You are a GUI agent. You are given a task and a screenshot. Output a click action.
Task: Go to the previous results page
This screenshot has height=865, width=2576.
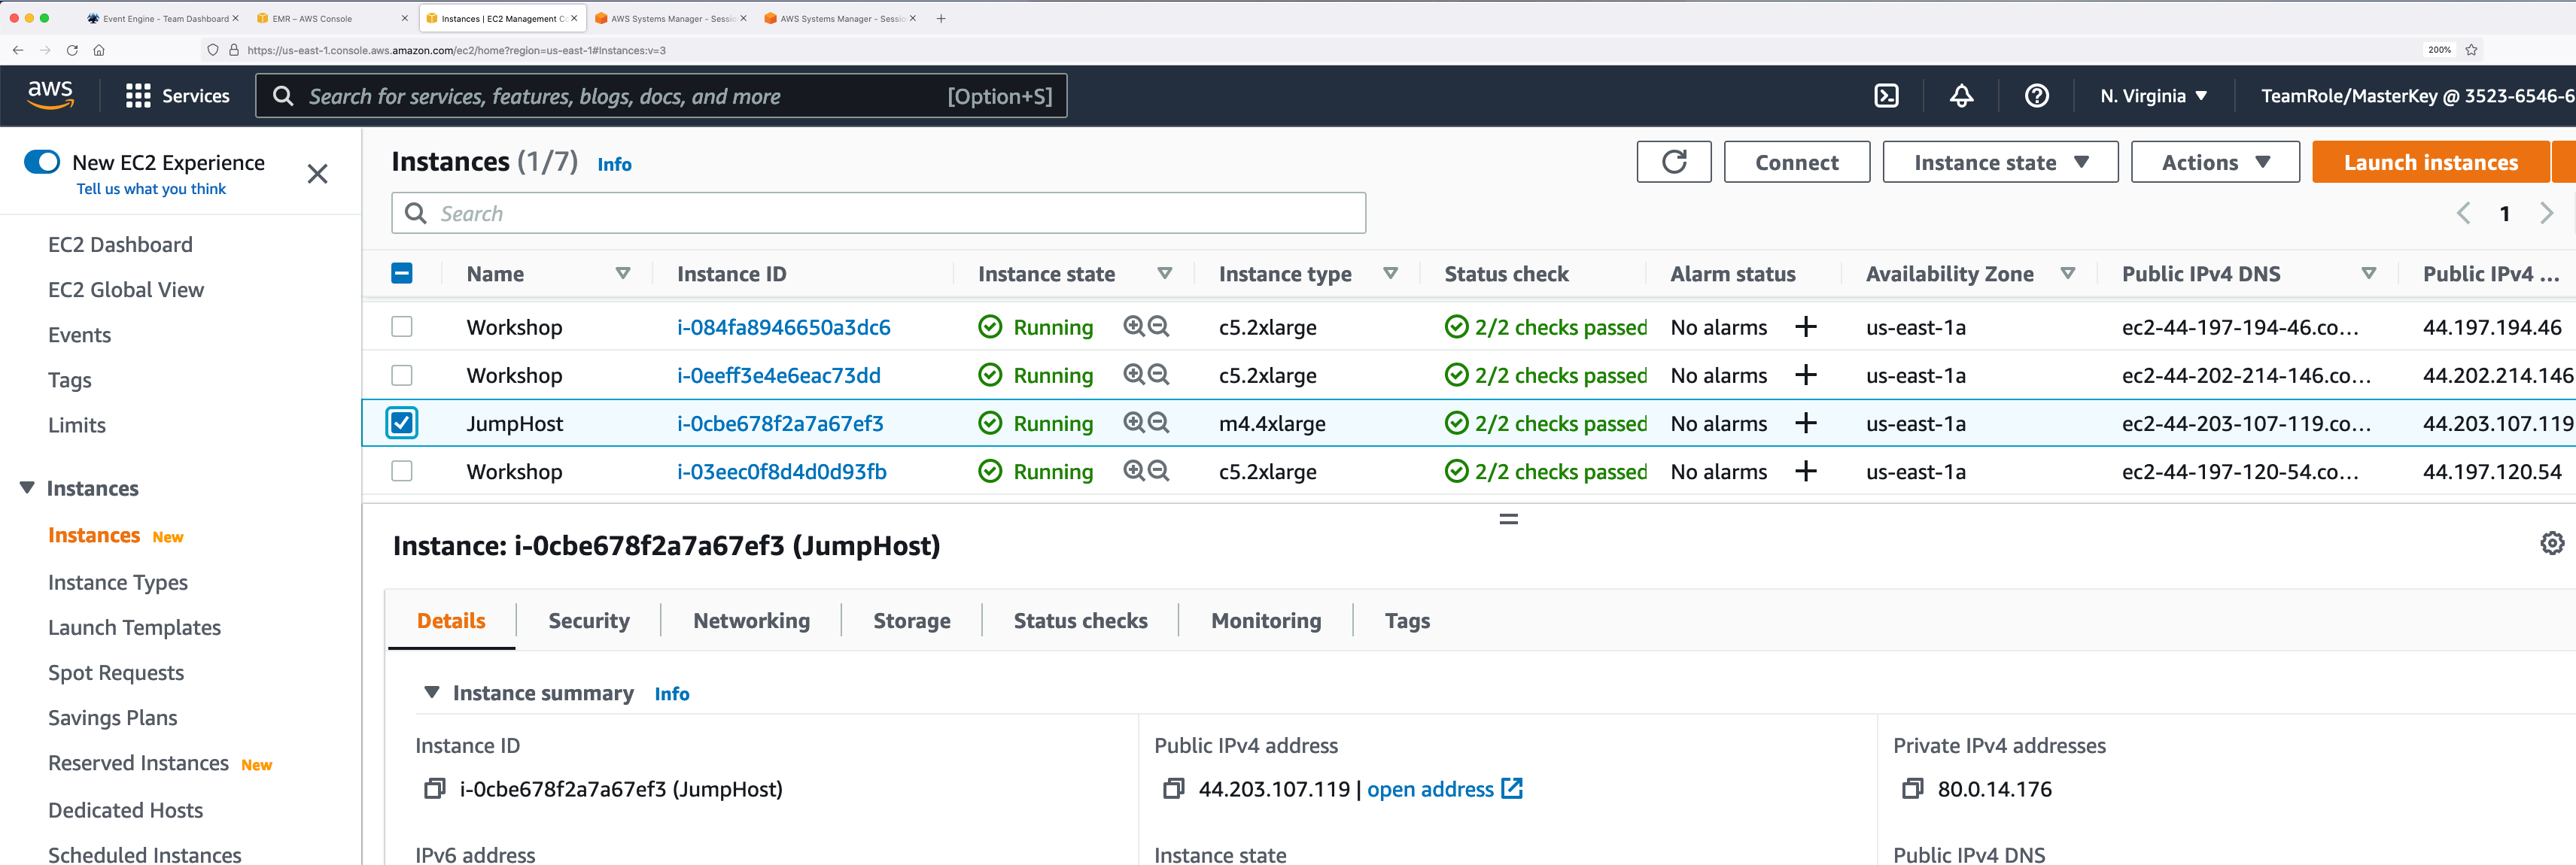tap(2463, 213)
